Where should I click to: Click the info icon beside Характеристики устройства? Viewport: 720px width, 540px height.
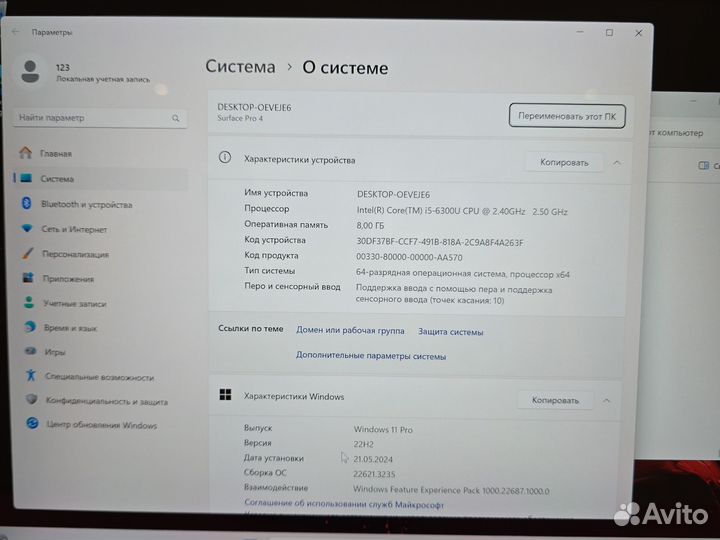[x=225, y=158]
